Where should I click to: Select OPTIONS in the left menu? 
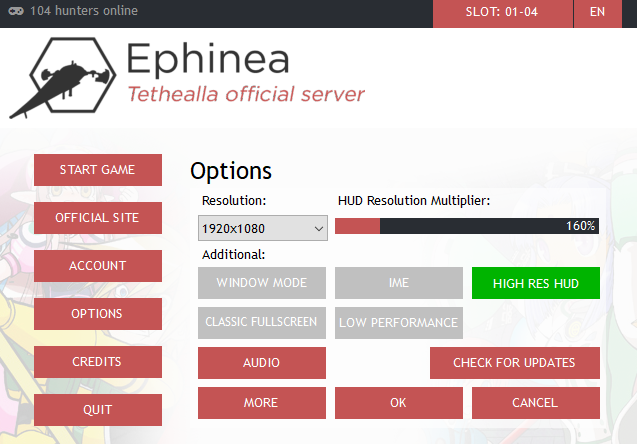click(x=98, y=314)
